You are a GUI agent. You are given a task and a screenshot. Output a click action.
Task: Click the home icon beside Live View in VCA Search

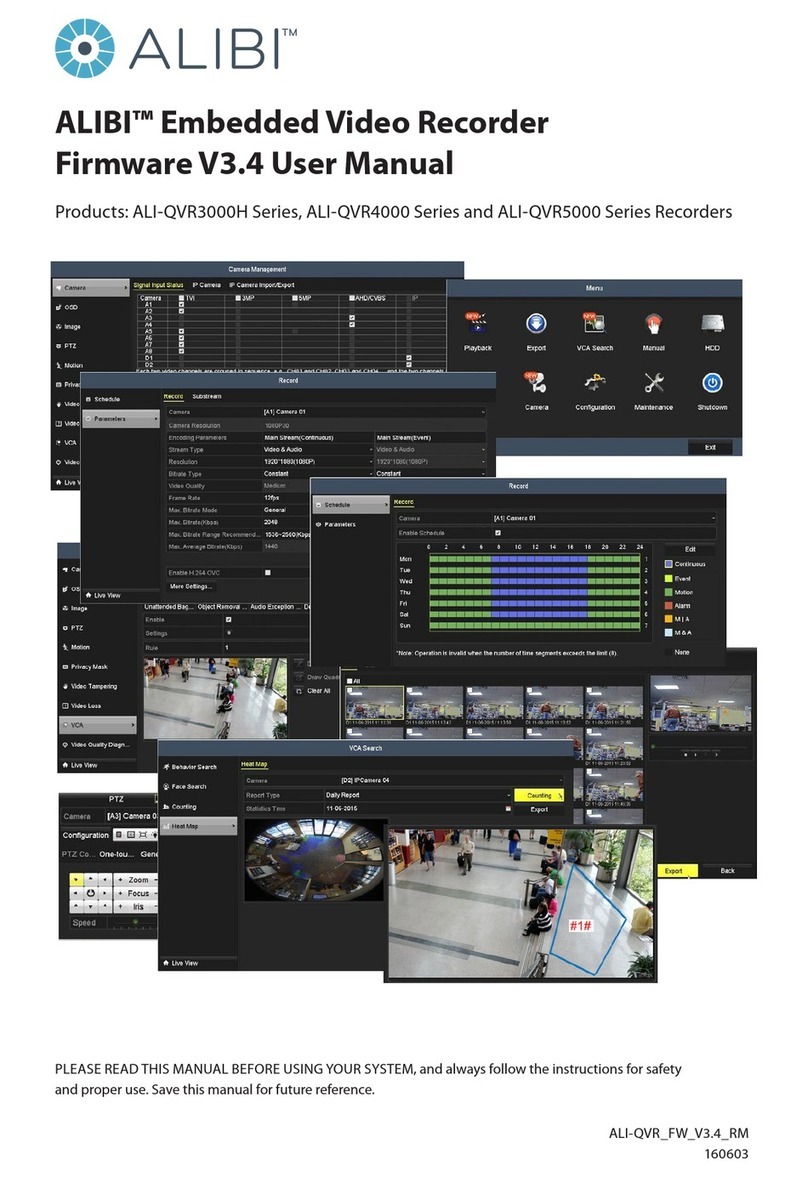point(166,963)
